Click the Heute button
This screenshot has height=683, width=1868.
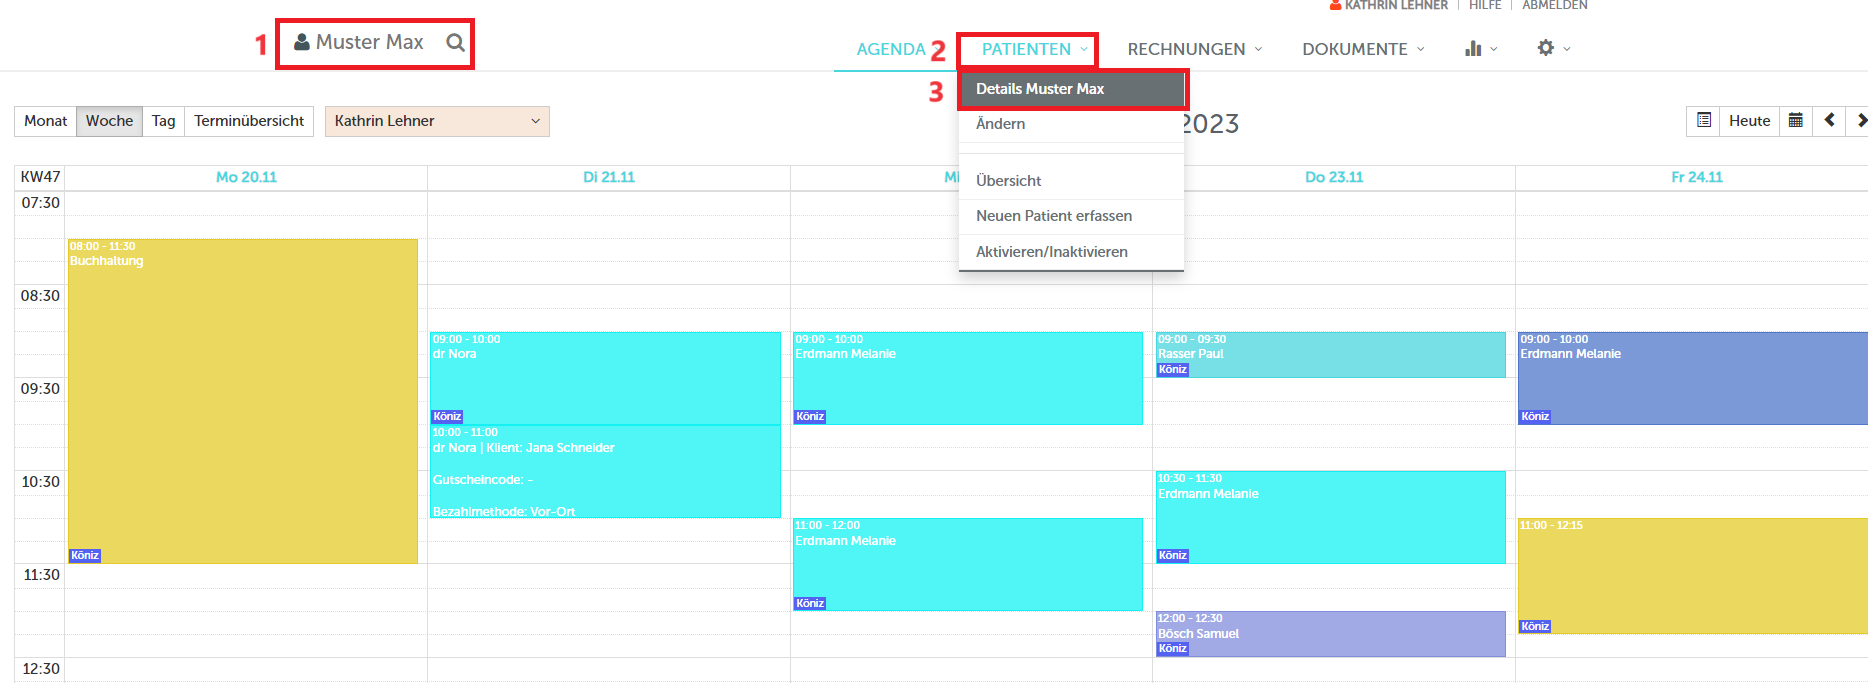click(1749, 120)
